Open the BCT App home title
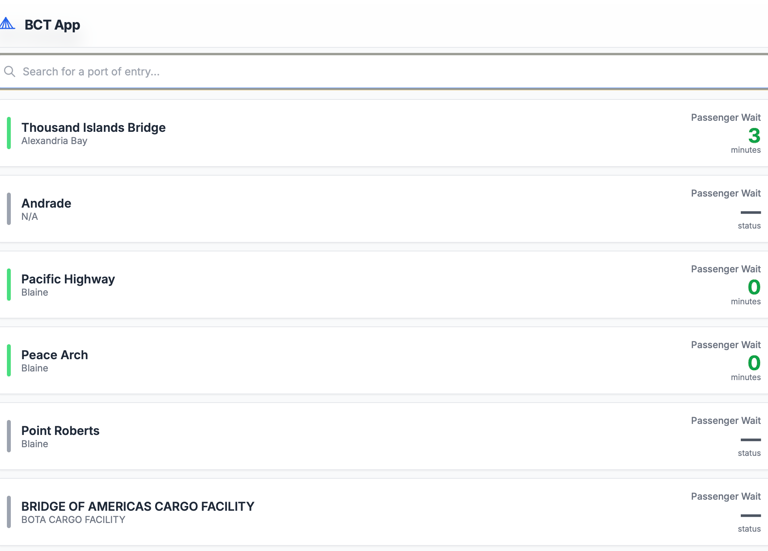The height and width of the screenshot is (551, 768). 52,25
